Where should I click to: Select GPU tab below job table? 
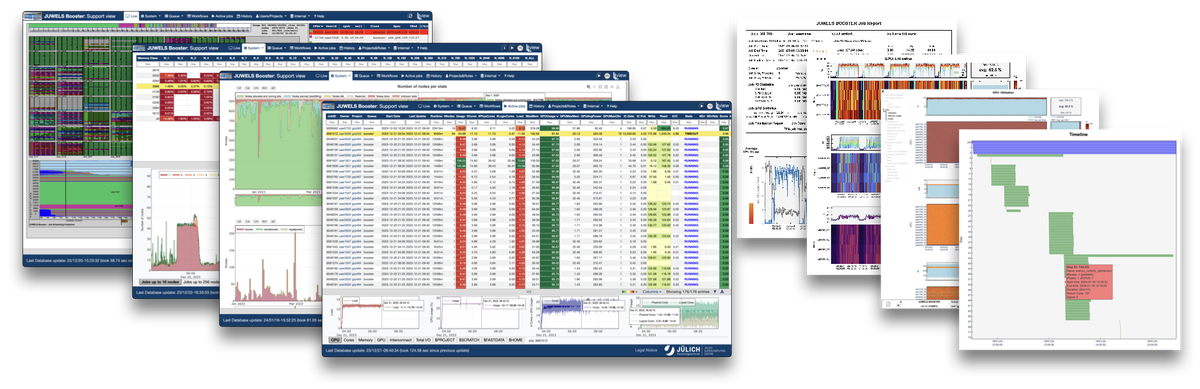pos(381,340)
